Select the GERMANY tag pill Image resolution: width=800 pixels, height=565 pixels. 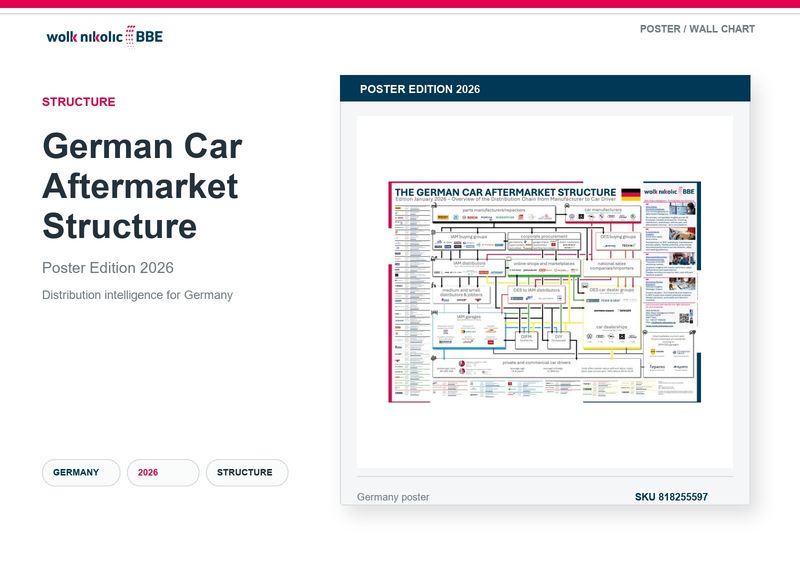coord(81,473)
